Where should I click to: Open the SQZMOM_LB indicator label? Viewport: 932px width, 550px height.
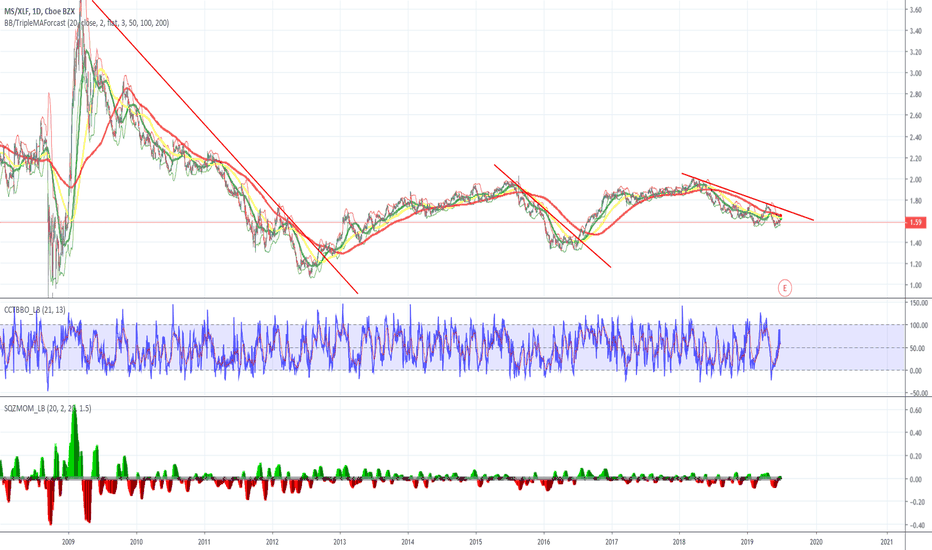point(48,408)
